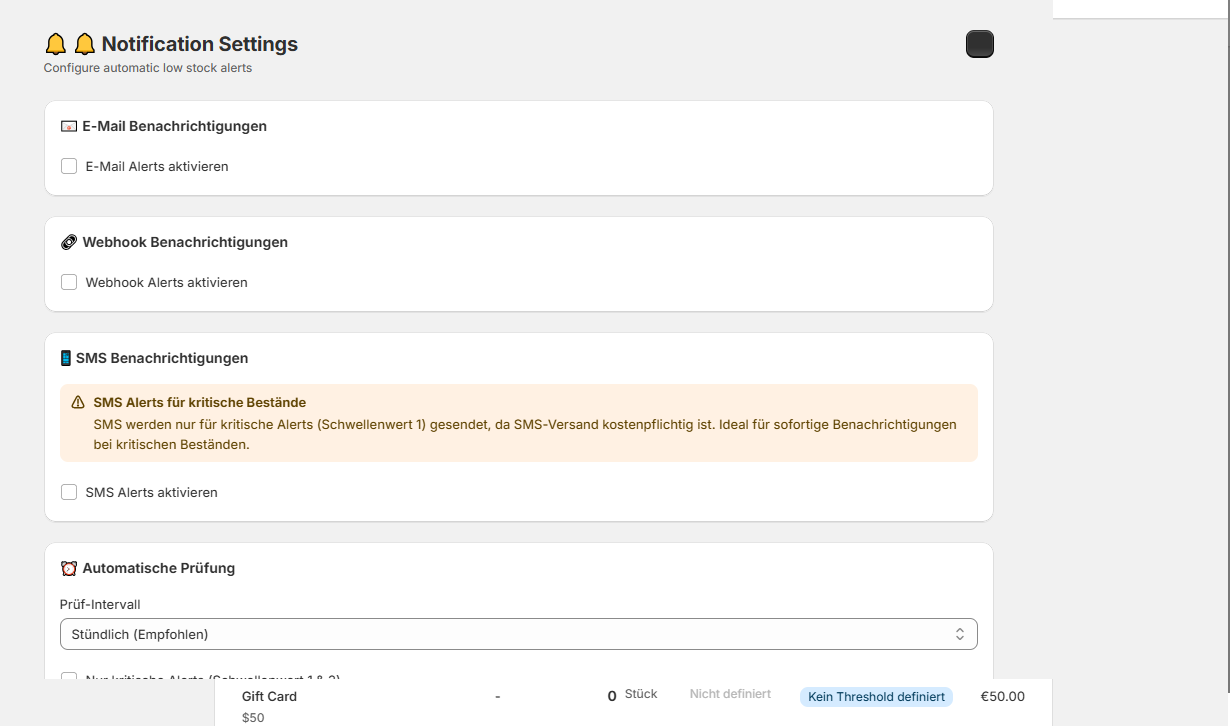This screenshot has width=1230, height=726.
Task: Click the phone icon beside SMS Benachrichtigungen
Action: pyautogui.click(x=66, y=358)
